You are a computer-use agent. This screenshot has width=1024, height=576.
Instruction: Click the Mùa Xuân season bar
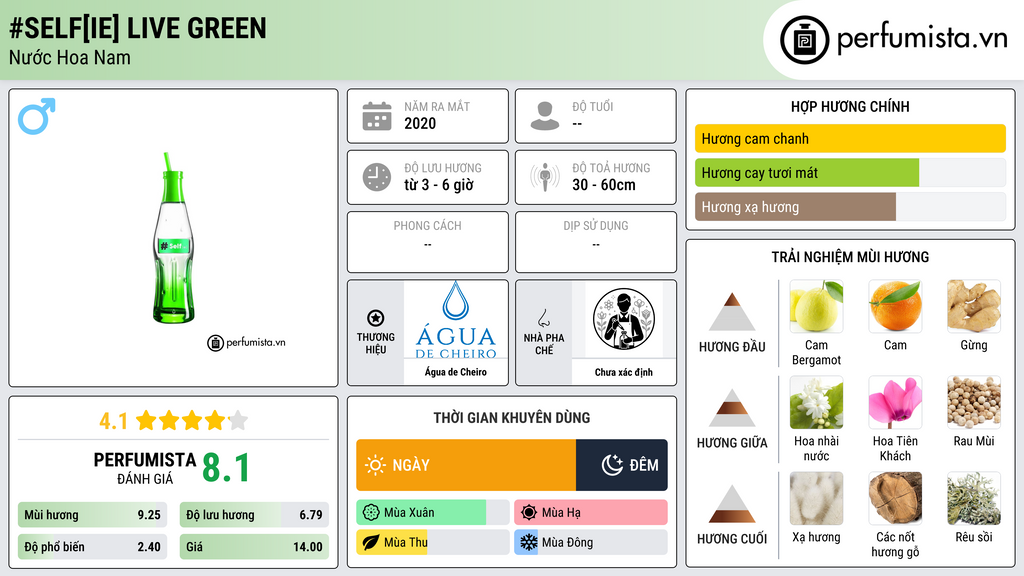pyautogui.click(x=433, y=513)
